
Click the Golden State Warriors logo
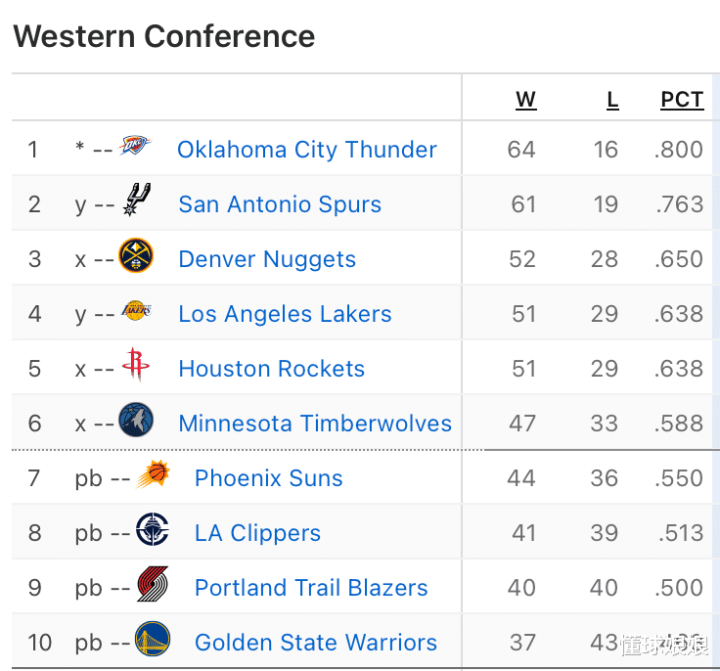coord(153,640)
